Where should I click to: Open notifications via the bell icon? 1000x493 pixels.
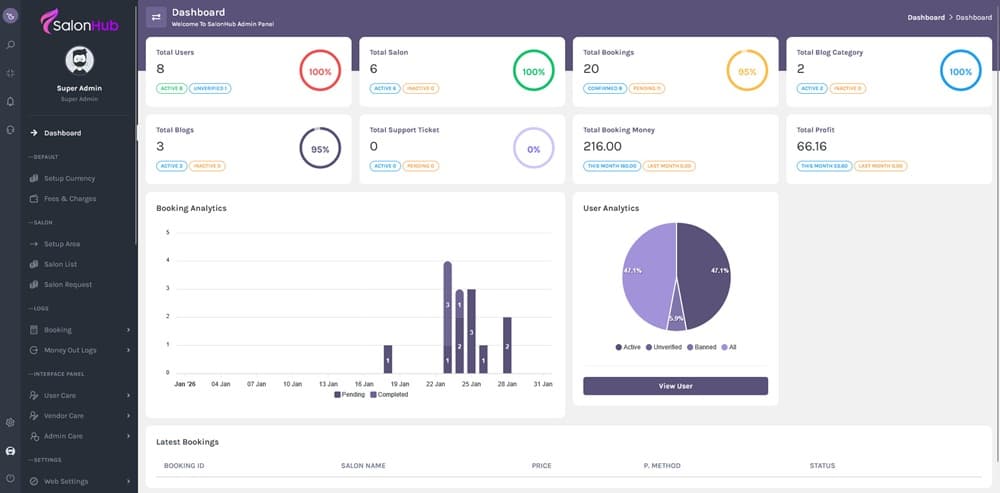point(10,101)
